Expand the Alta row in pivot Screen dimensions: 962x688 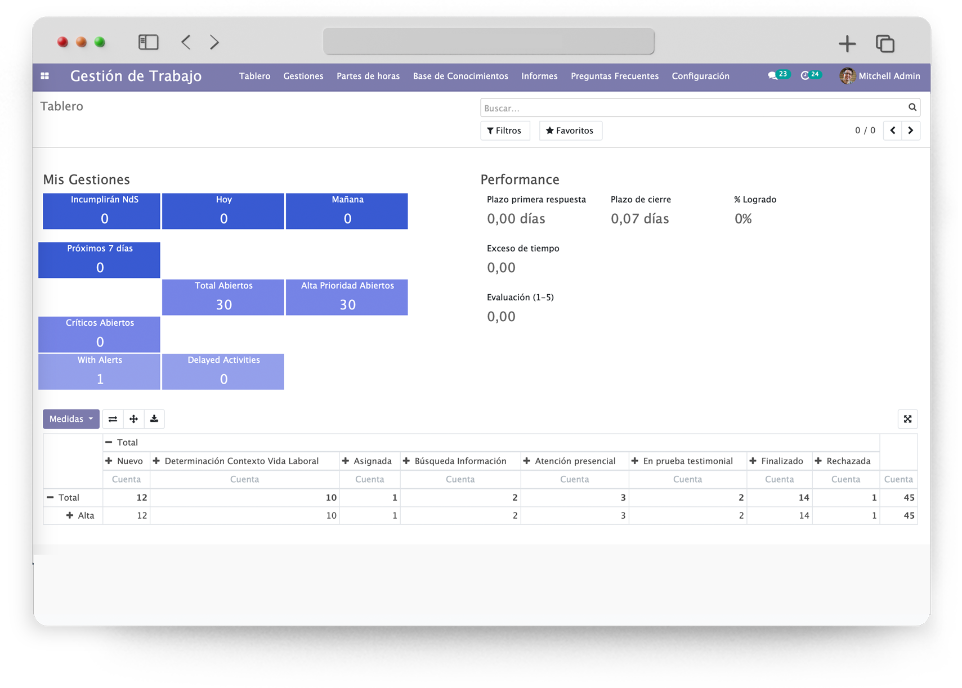pyautogui.click(x=79, y=516)
